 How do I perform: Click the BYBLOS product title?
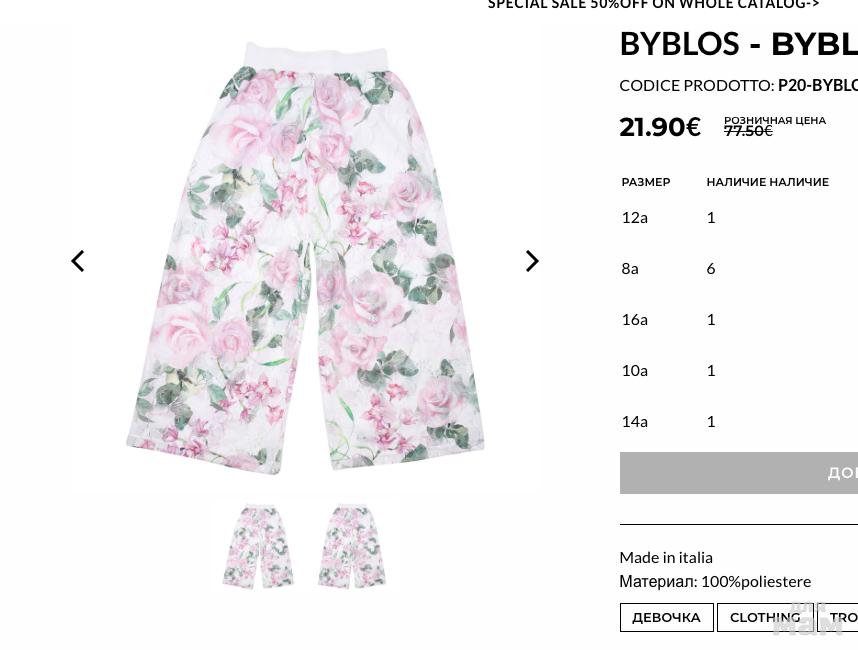(739, 44)
